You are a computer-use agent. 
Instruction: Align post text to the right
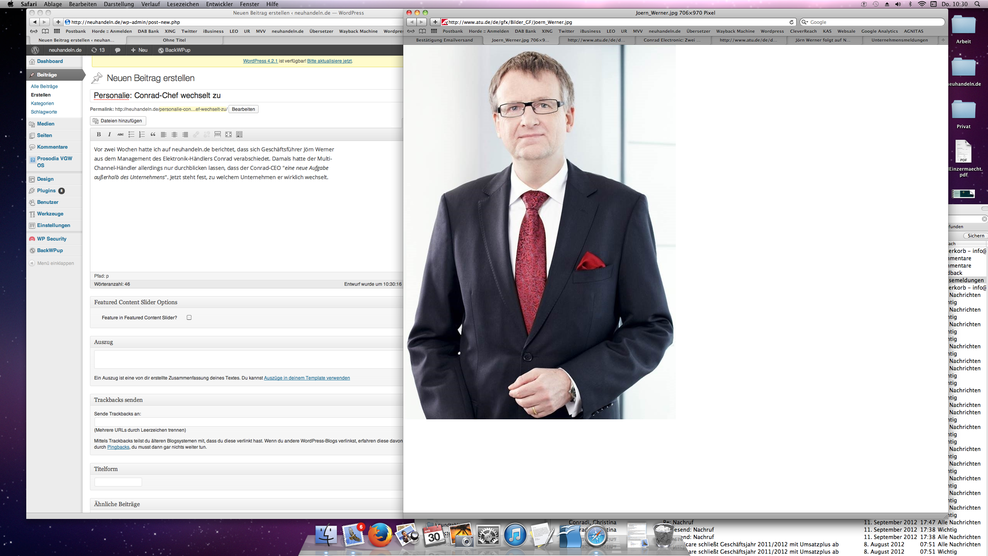[185, 134]
